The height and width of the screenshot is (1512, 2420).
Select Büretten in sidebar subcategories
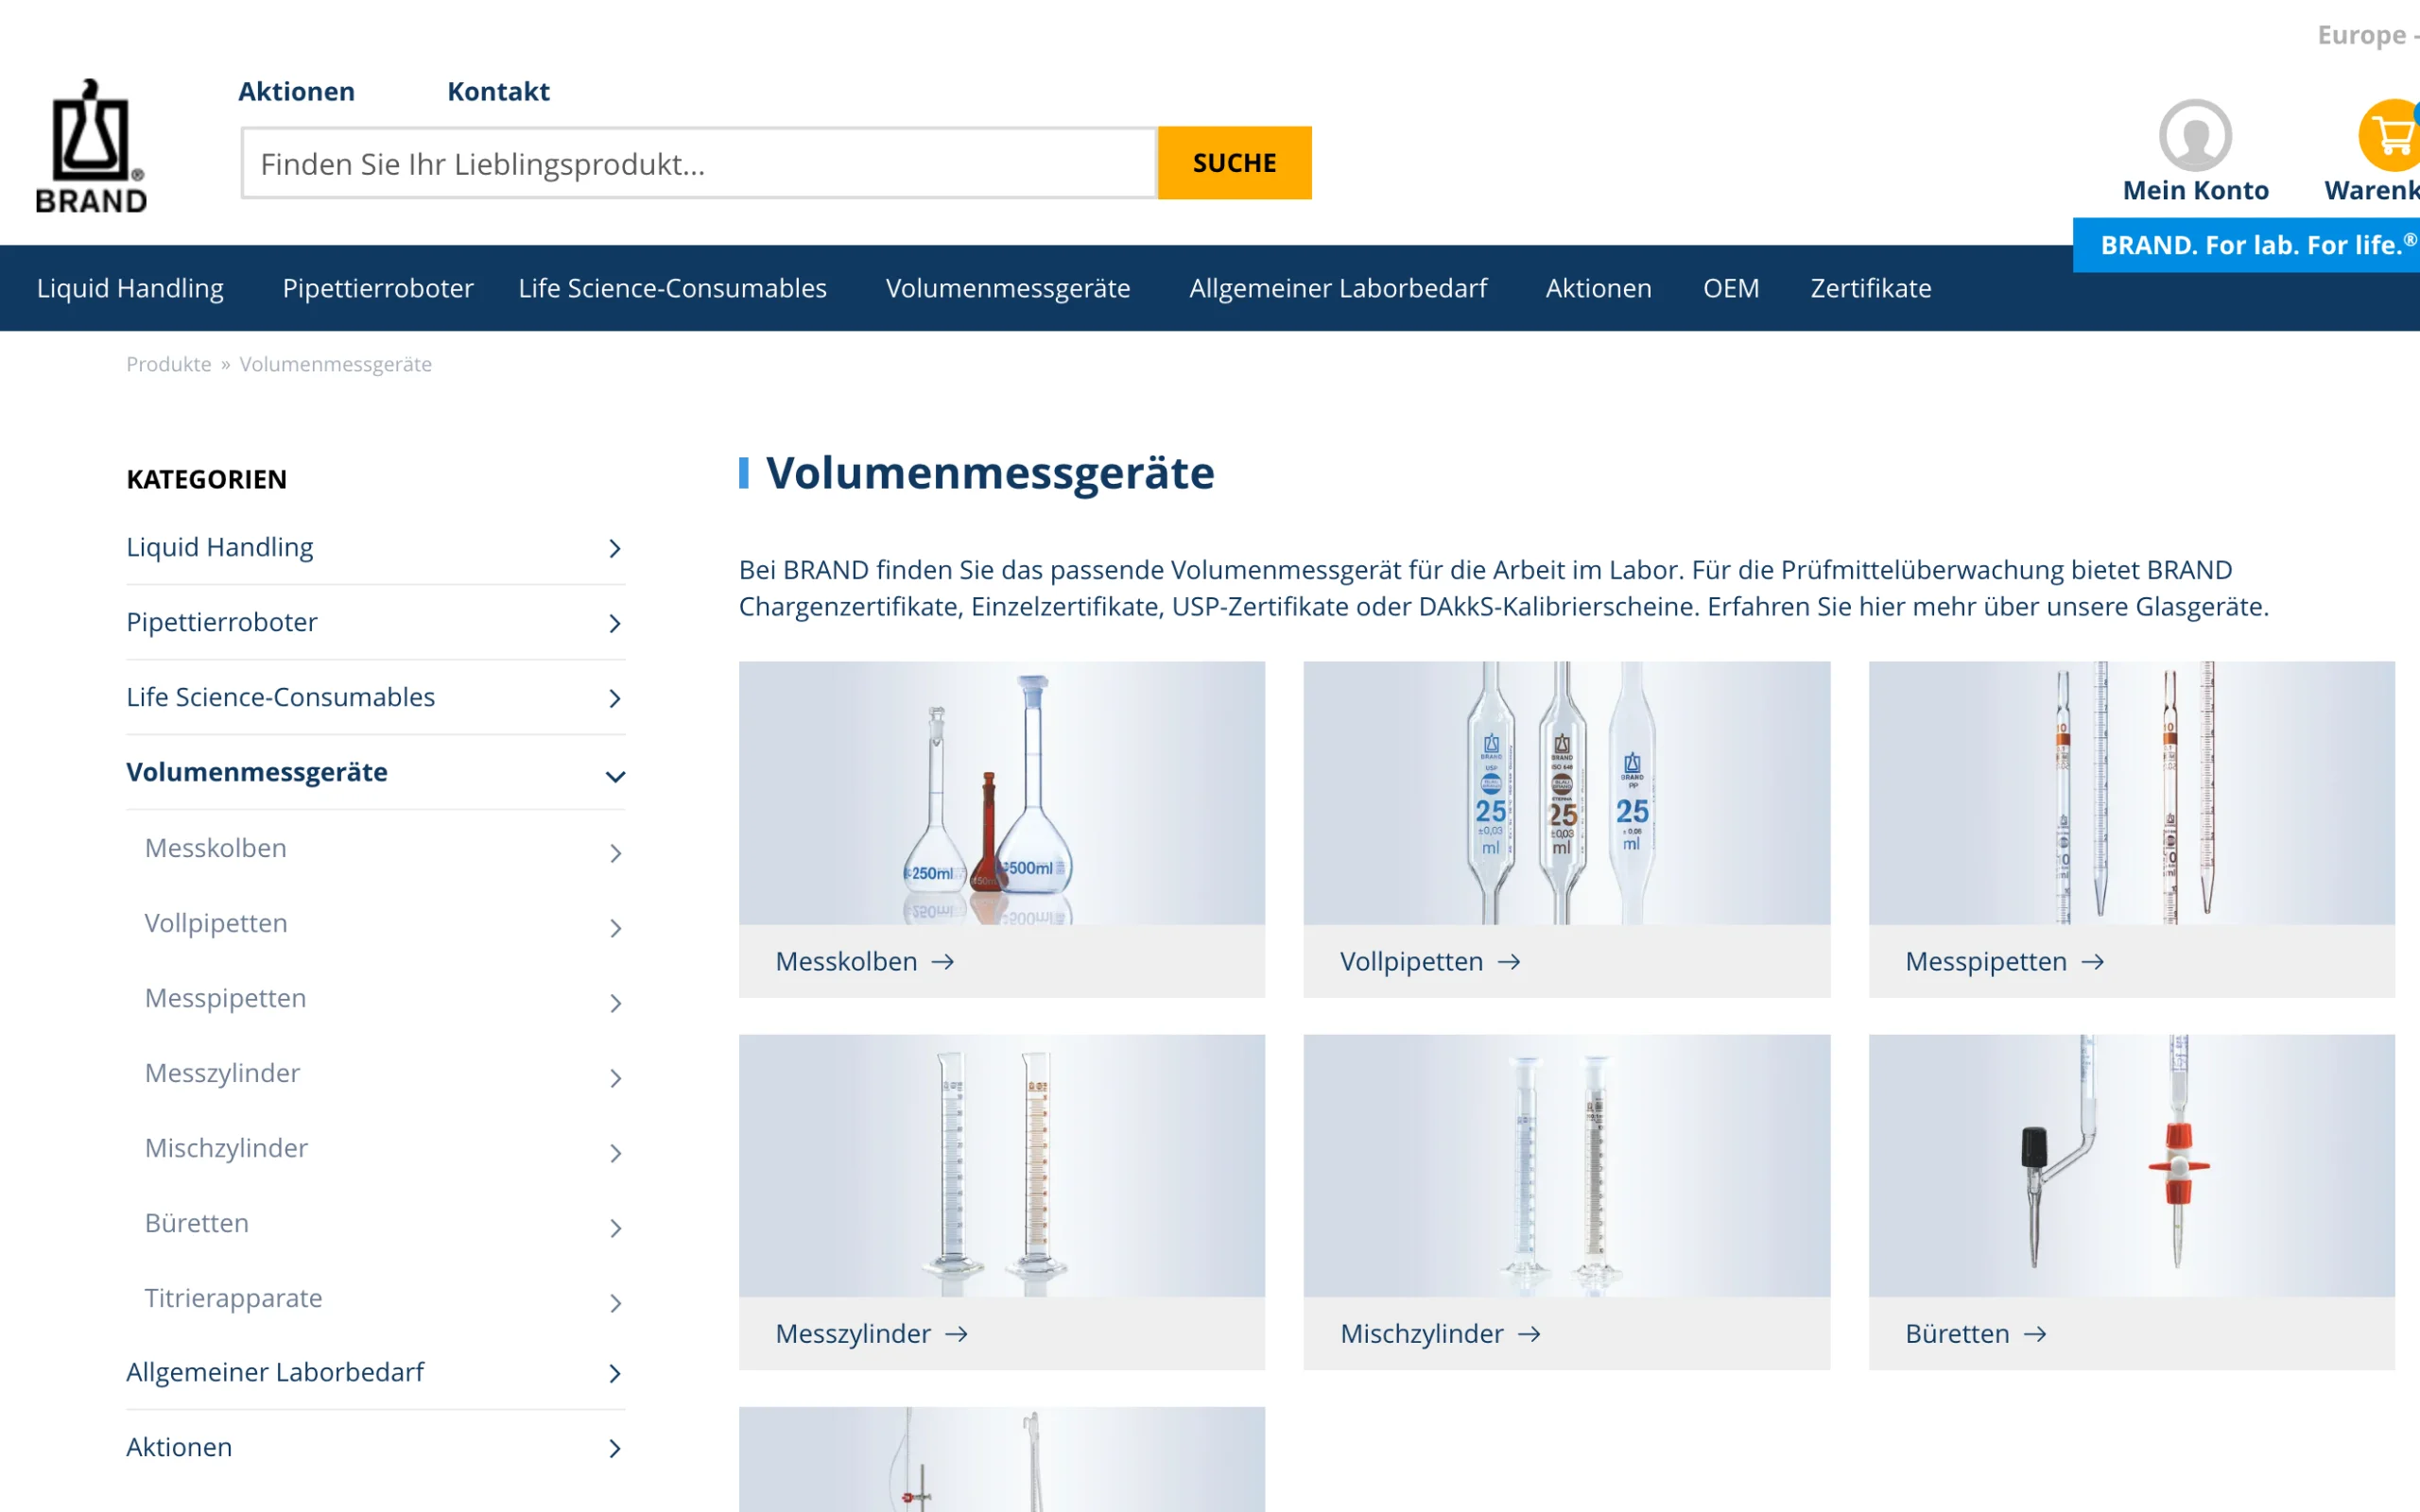[197, 1224]
